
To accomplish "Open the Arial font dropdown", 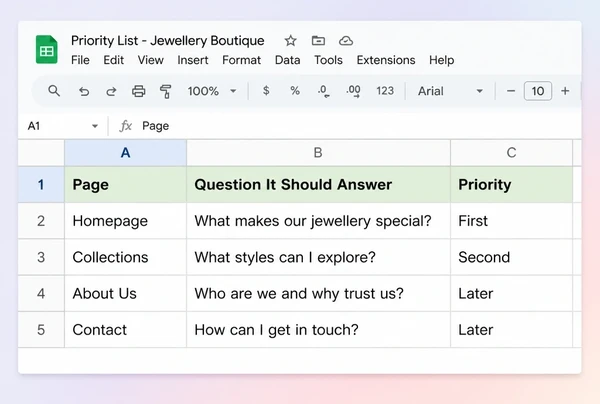I will click(x=450, y=91).
